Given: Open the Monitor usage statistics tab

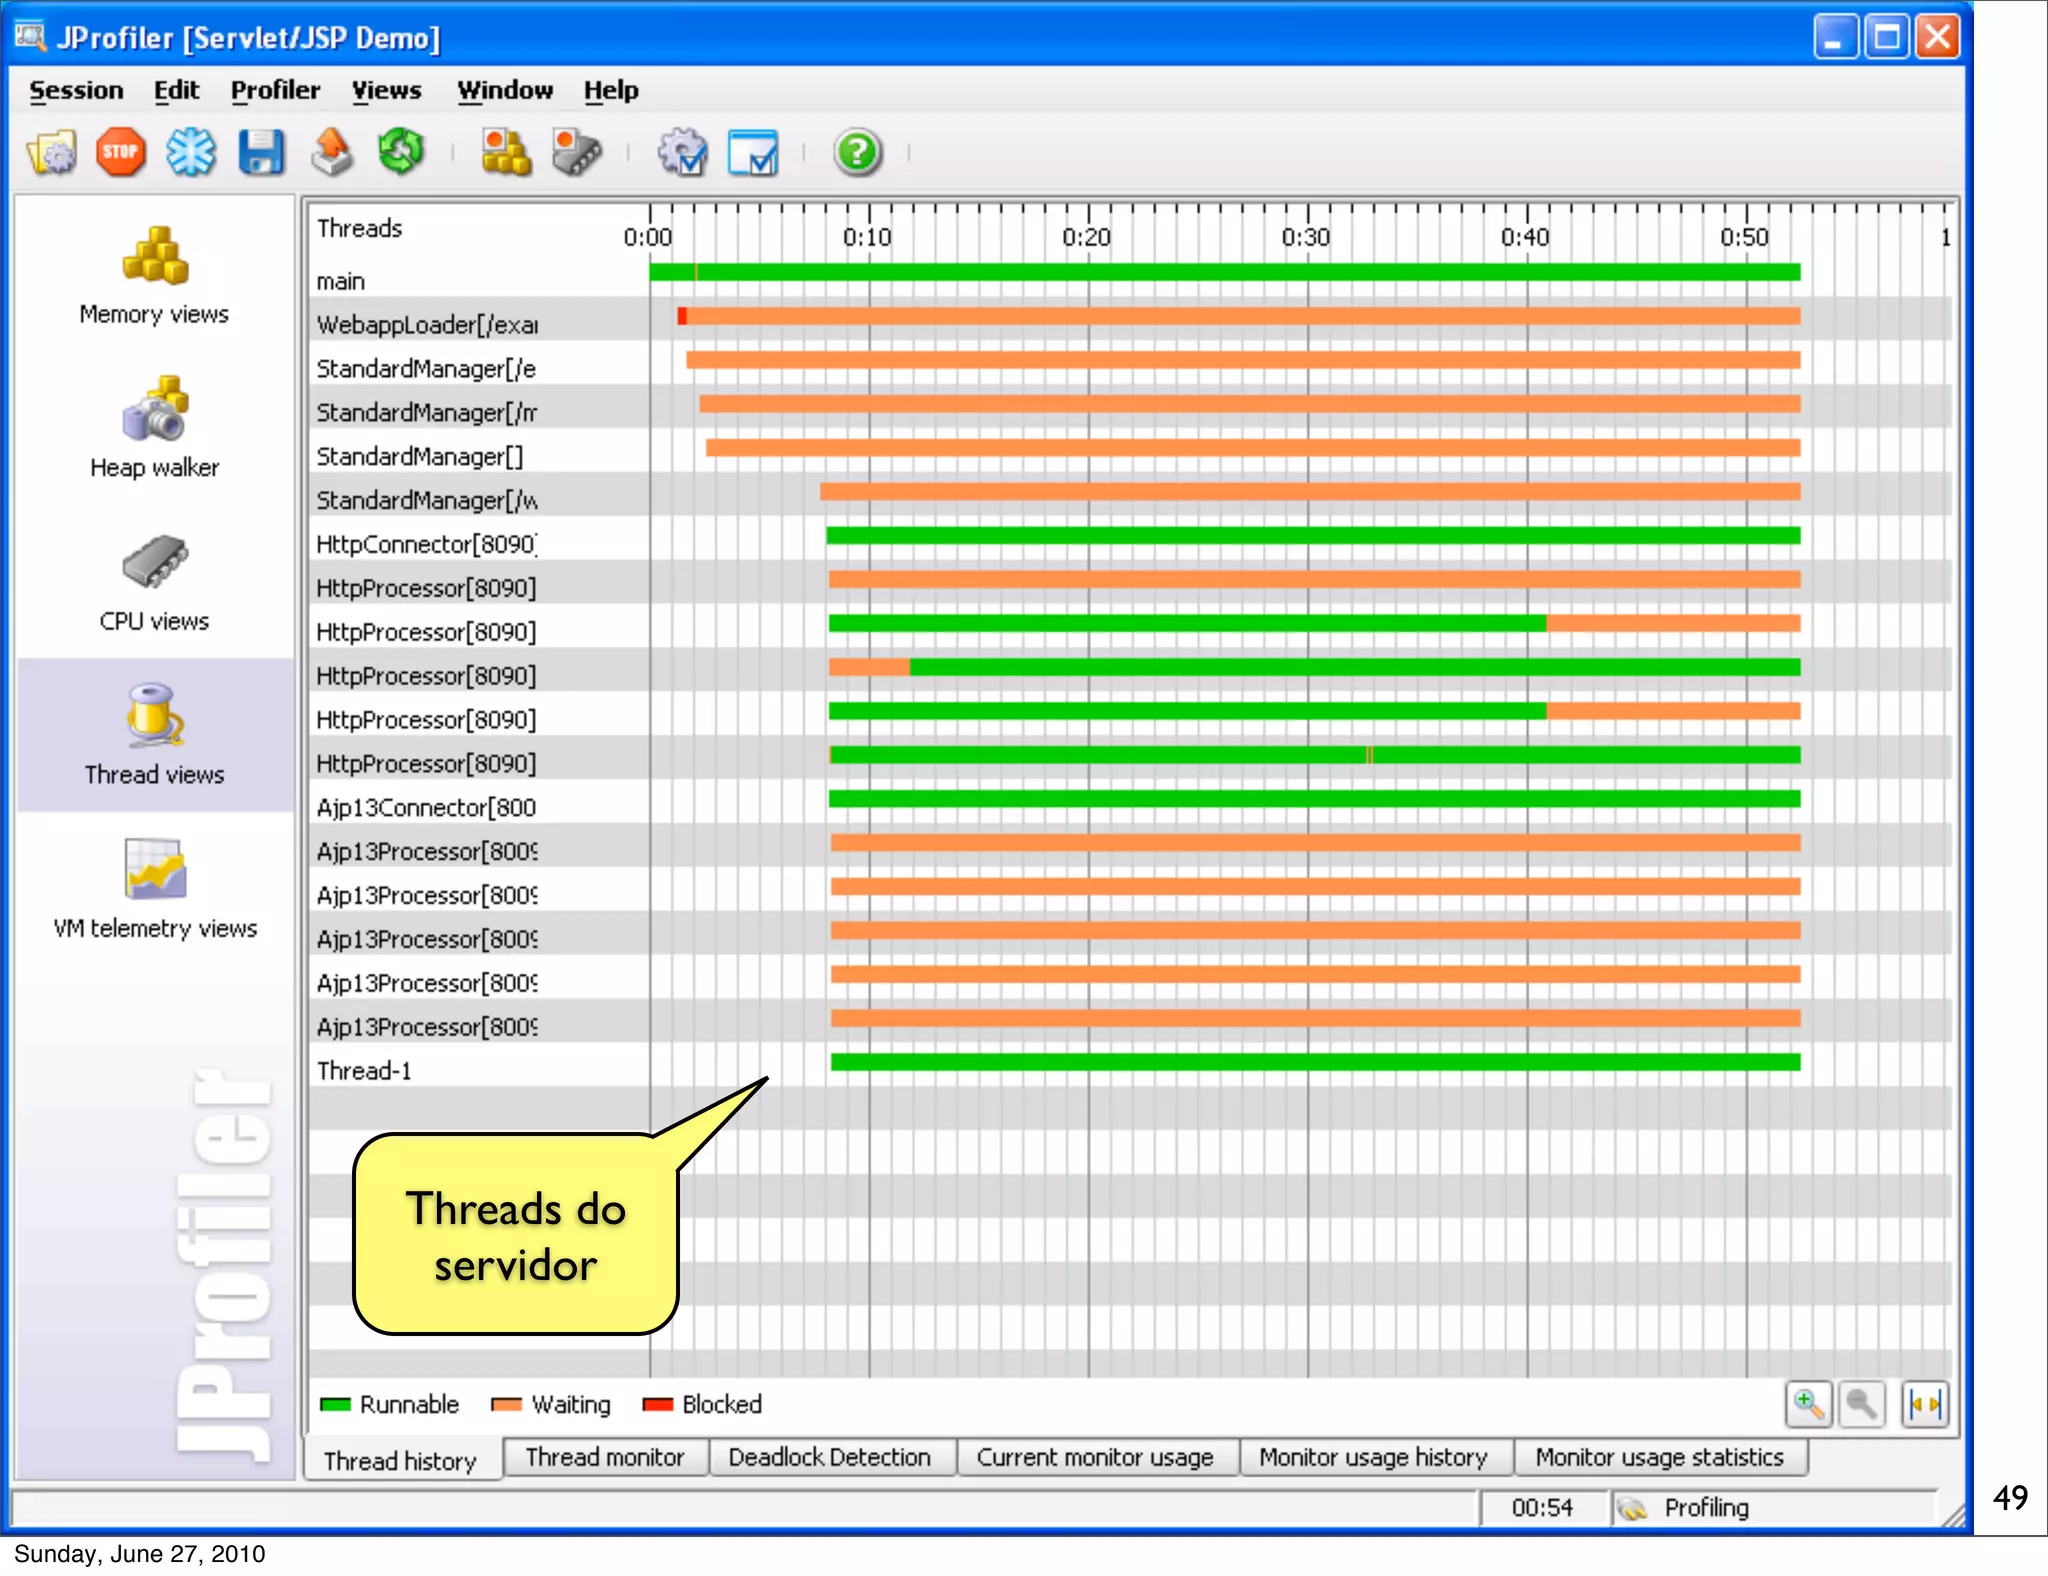Looking at the screenshot, I should click(x=1659, y=1458).
